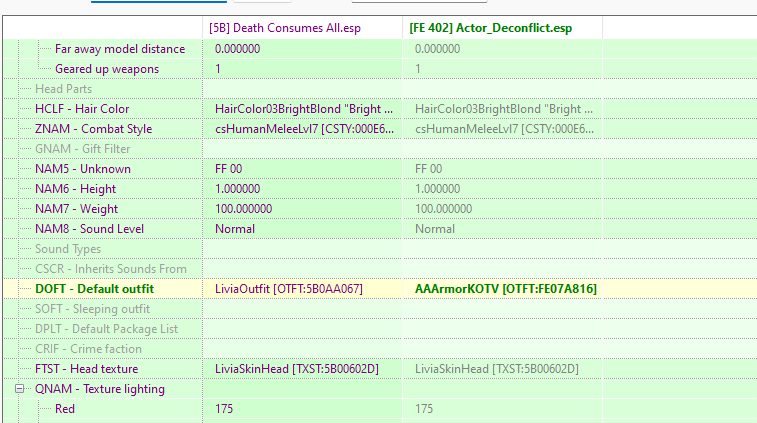Select the Death Consumes All.esp column header
The width and height of the screenshot is (757, 423).
302,28
